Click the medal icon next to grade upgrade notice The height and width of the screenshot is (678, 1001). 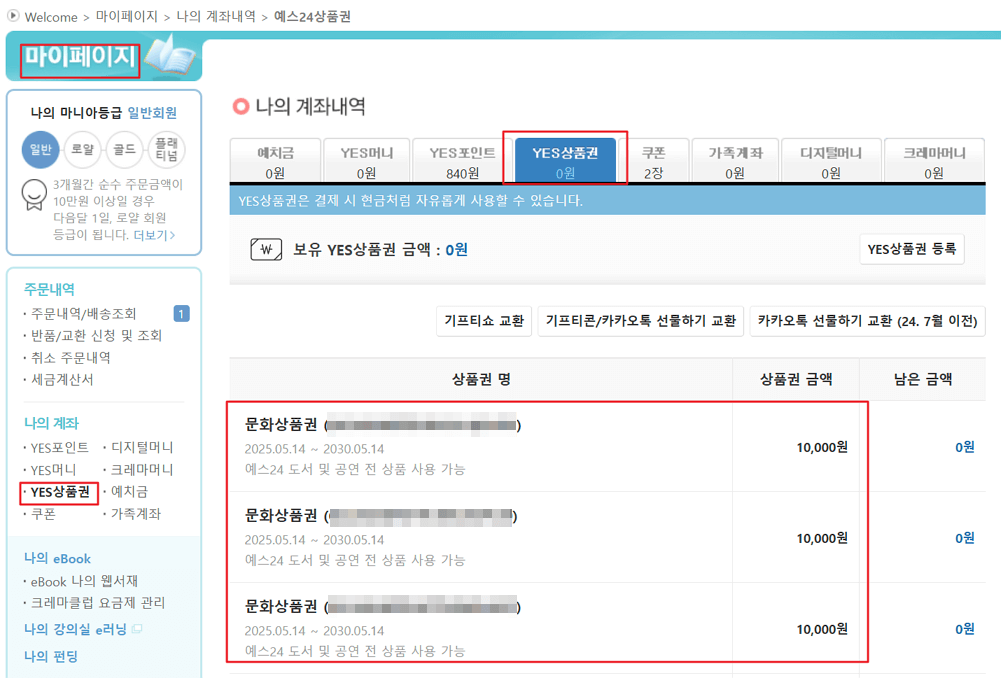(x=34, y=193)
